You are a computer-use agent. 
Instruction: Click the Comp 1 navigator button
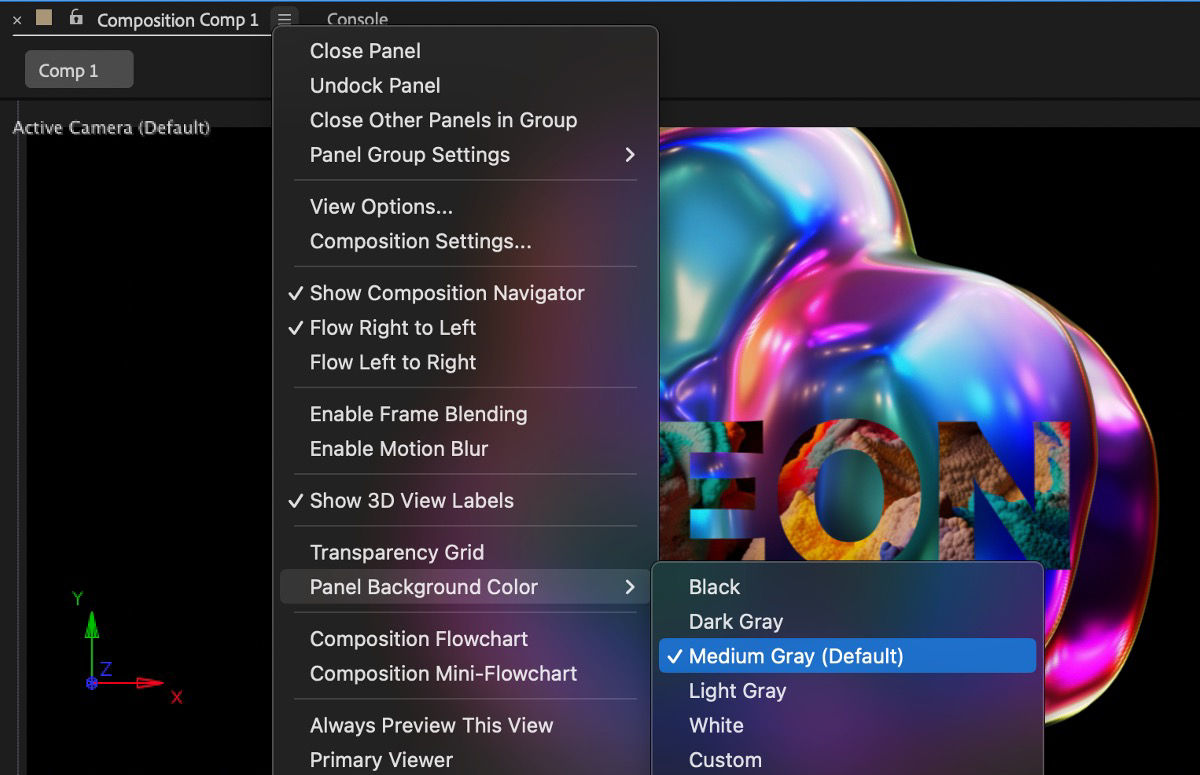coord(78,69)
